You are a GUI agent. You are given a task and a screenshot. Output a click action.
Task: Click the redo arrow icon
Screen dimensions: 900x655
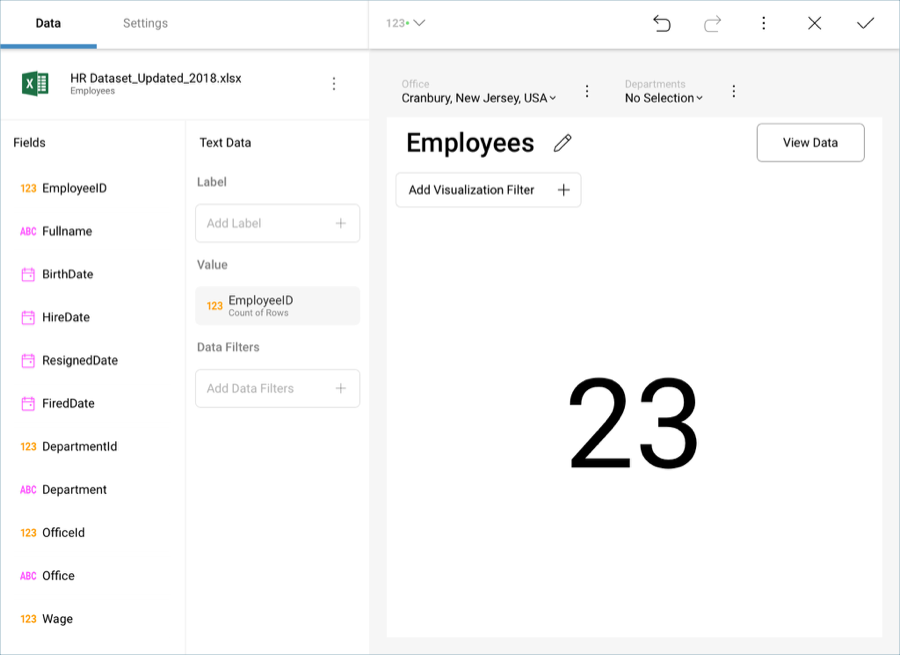click(712, 23)
